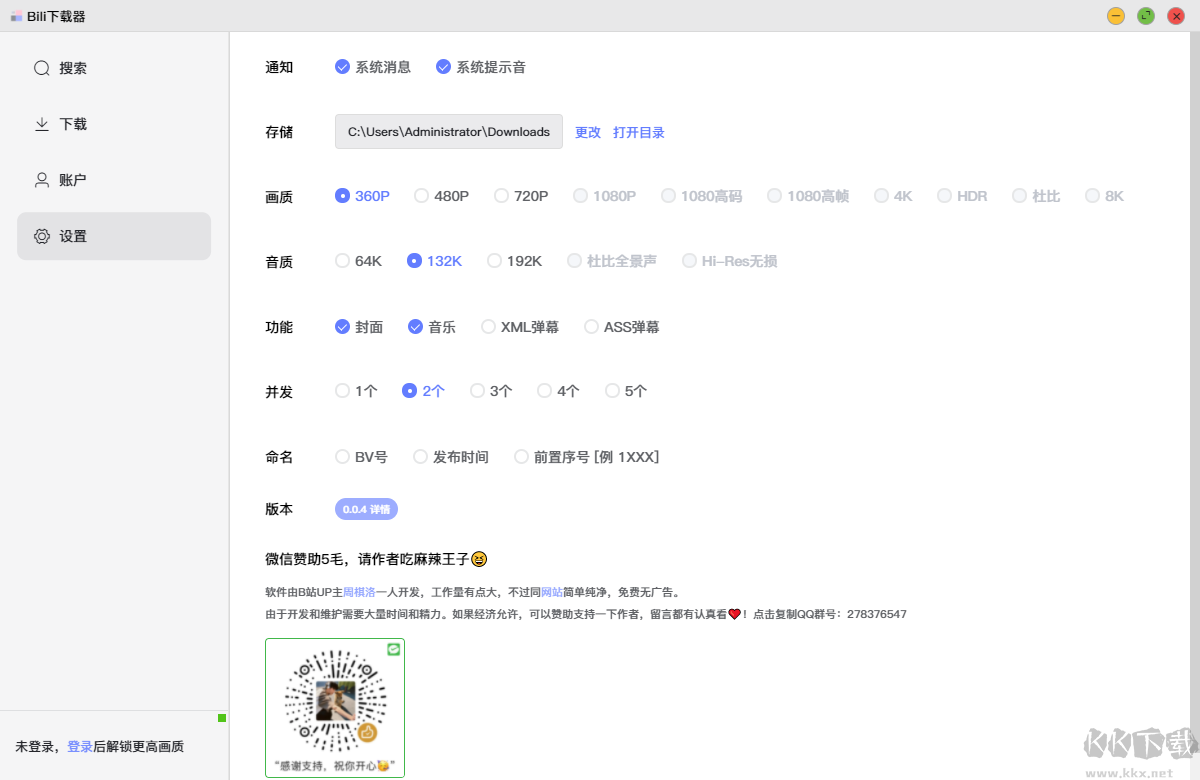Click the settings gear icon in sidebar
The width and height of the screenshot is (1200, 780).
[x=42, y=237]
